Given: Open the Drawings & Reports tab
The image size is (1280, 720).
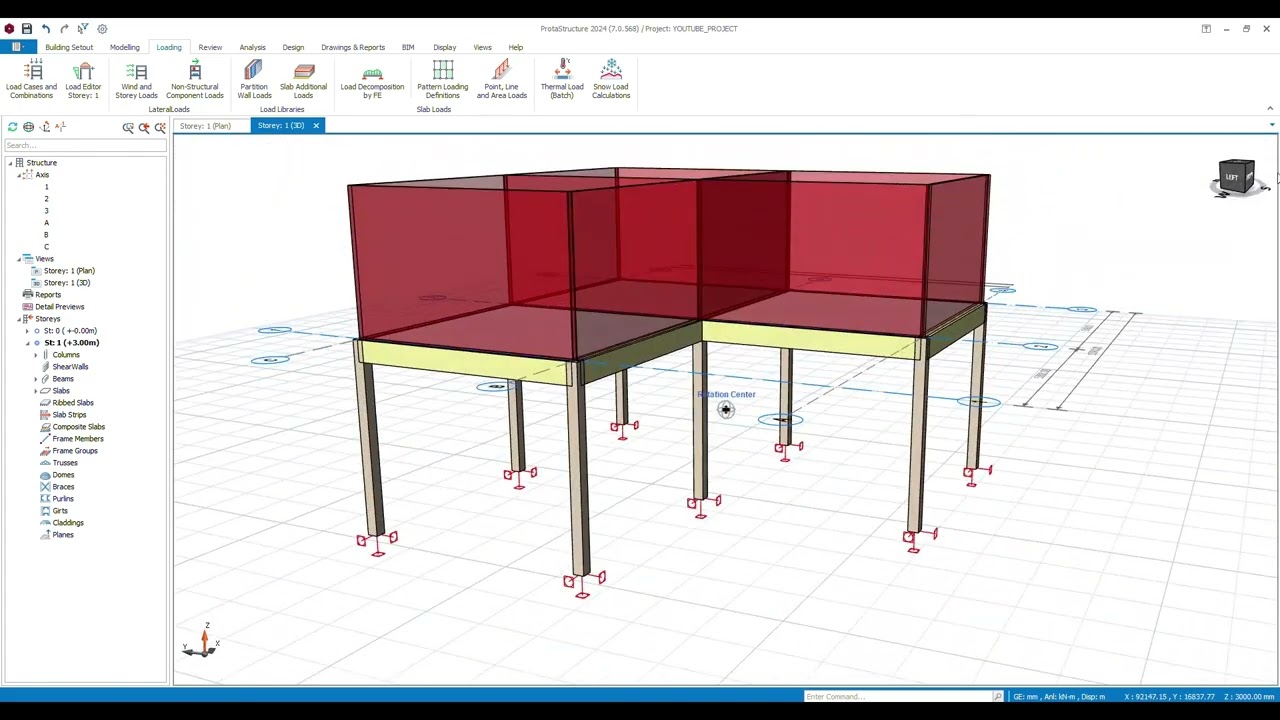Looking at the screenshot, I should 353,47.
